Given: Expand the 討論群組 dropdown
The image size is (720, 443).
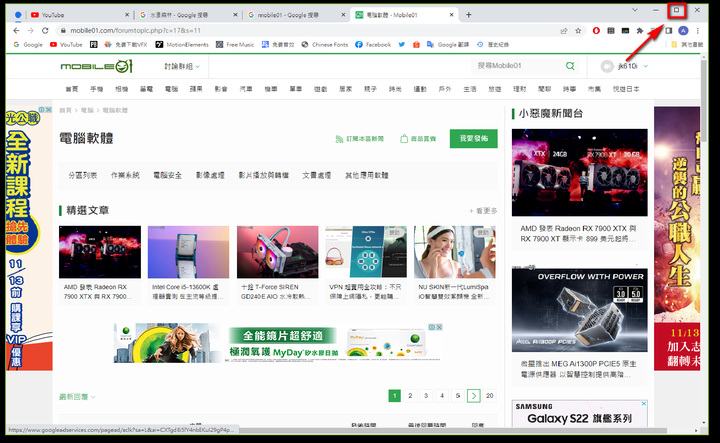Looking at the screenshot, I should click(x=182, y=67).
